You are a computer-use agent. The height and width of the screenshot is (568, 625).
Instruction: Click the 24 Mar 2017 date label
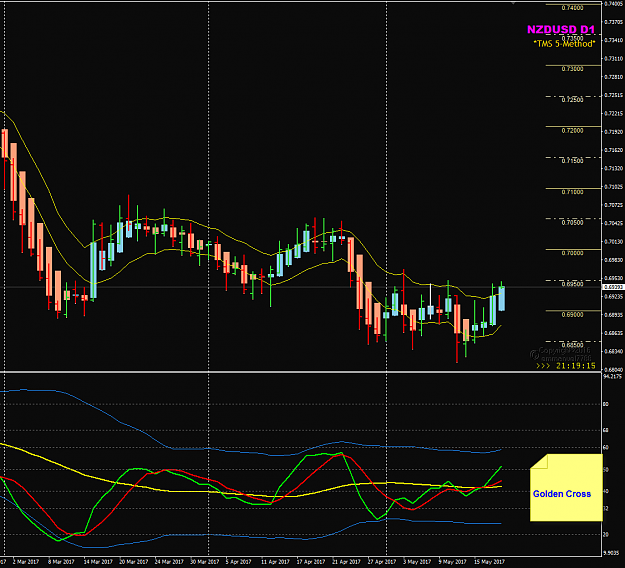169,562
